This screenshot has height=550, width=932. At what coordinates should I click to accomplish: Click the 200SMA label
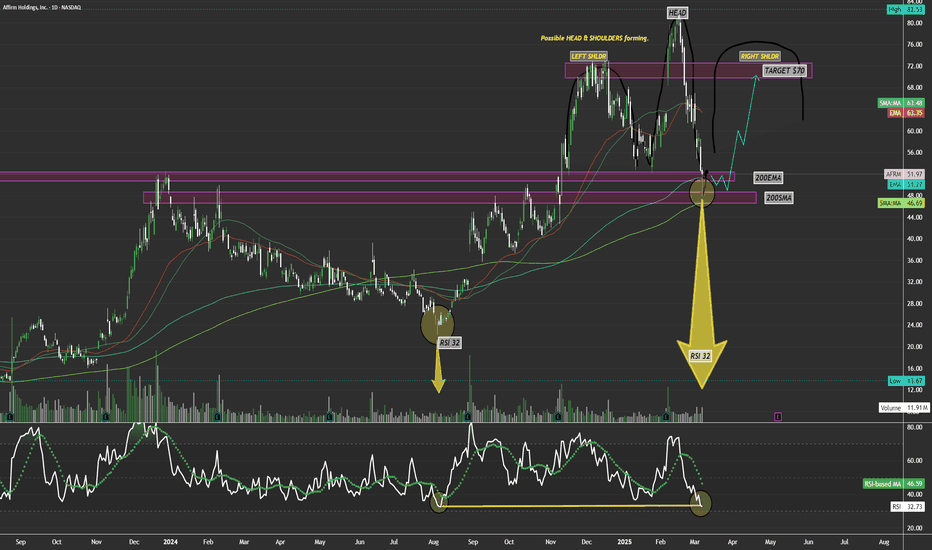pos(779,198)
